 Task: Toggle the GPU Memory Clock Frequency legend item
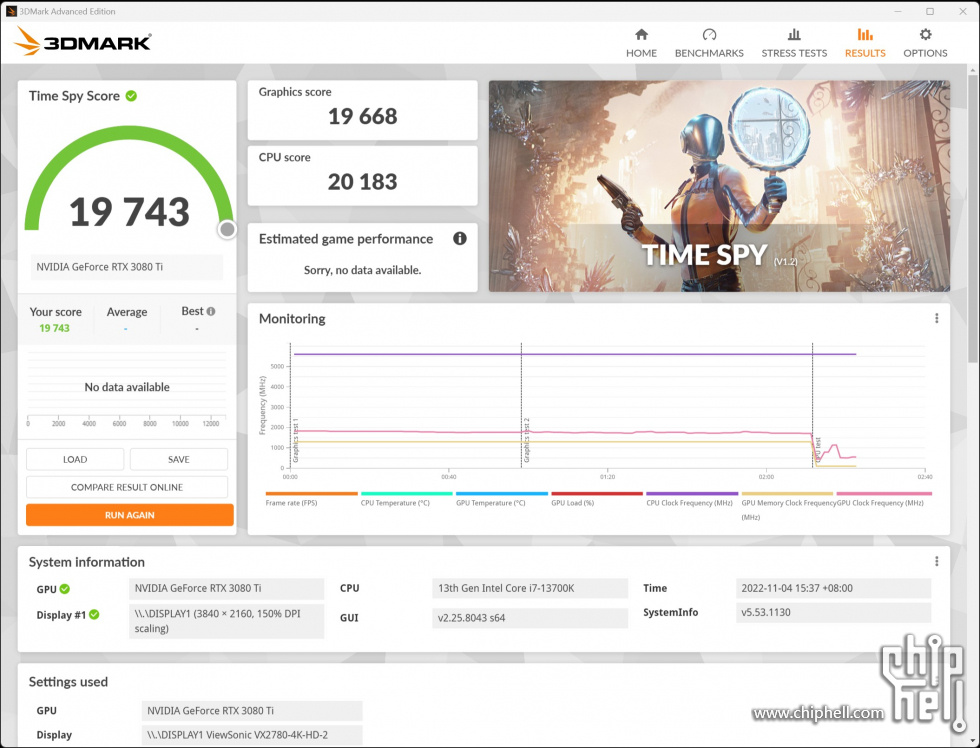[x=788, y=506]
